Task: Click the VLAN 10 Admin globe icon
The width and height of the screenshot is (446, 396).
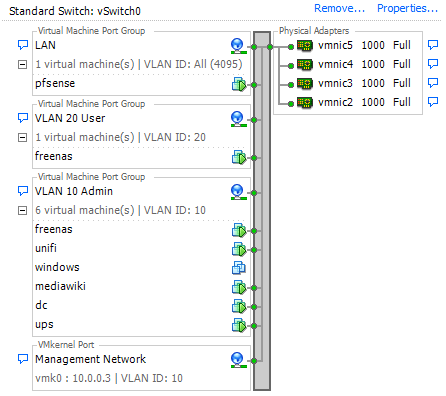Action: click(238, 192)
